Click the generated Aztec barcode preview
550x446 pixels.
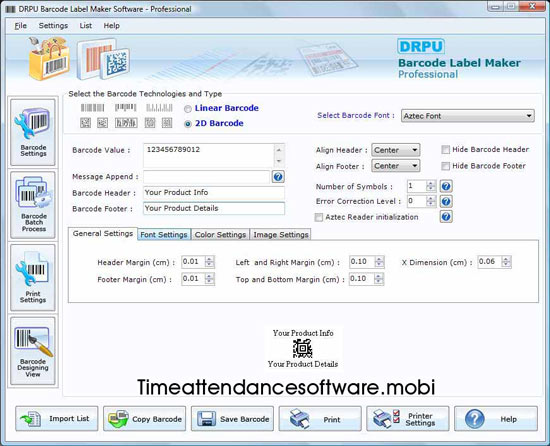tap(302, 349)
